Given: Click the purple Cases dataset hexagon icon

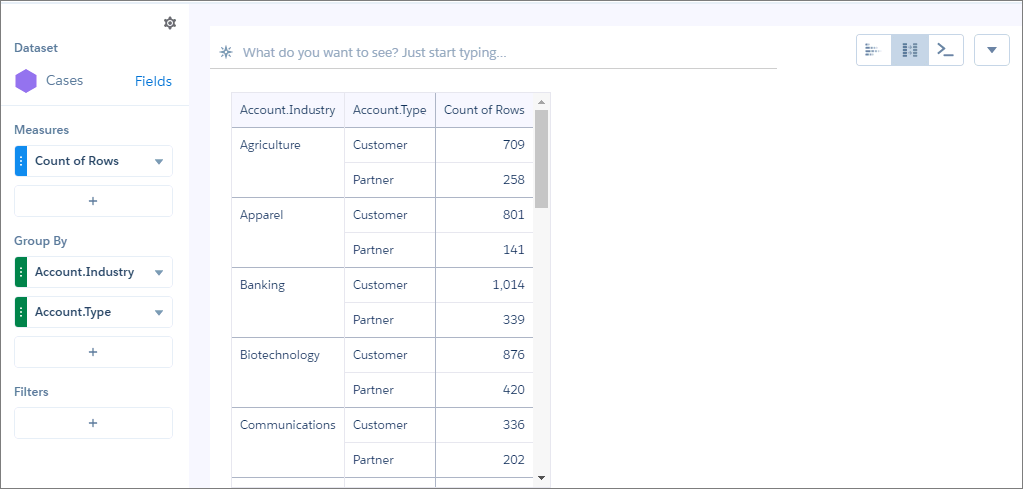Looking at the screenshot, I should [26, 82].
